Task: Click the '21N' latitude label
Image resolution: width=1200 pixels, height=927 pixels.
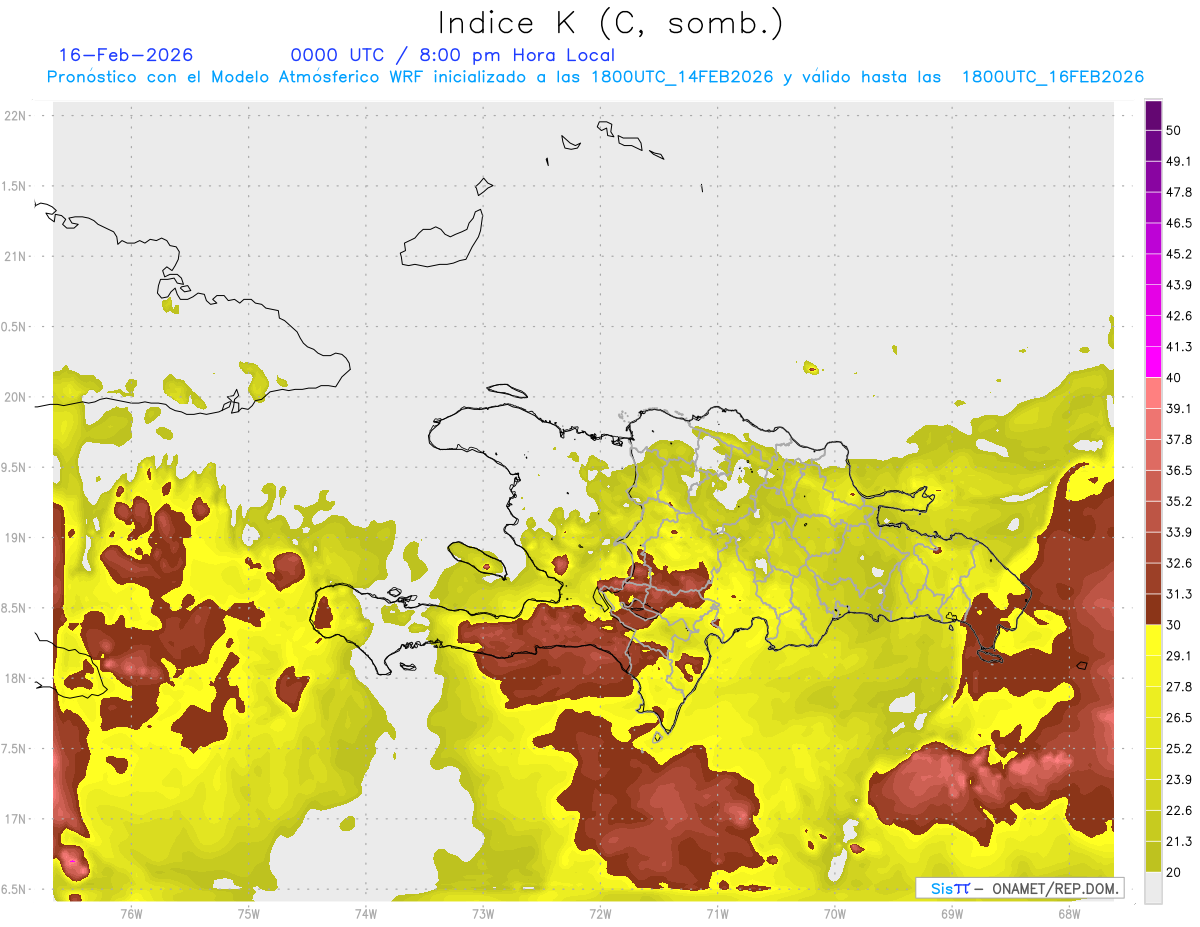Action: [15, 256]
